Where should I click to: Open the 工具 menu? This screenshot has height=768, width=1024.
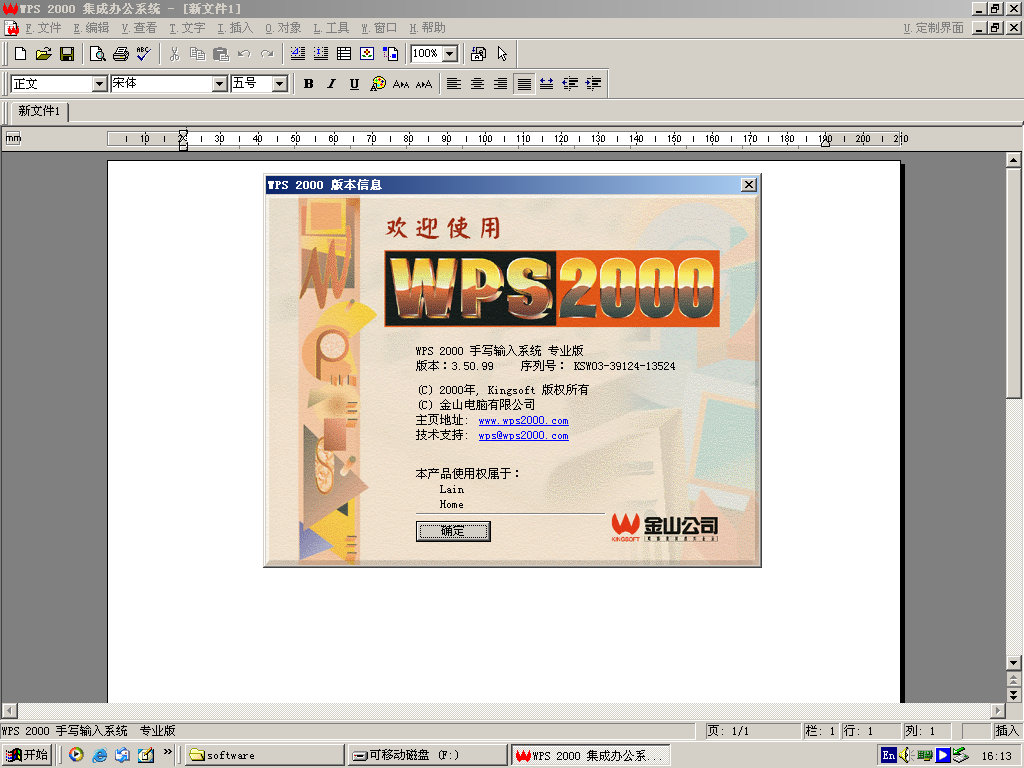point(331,28)
